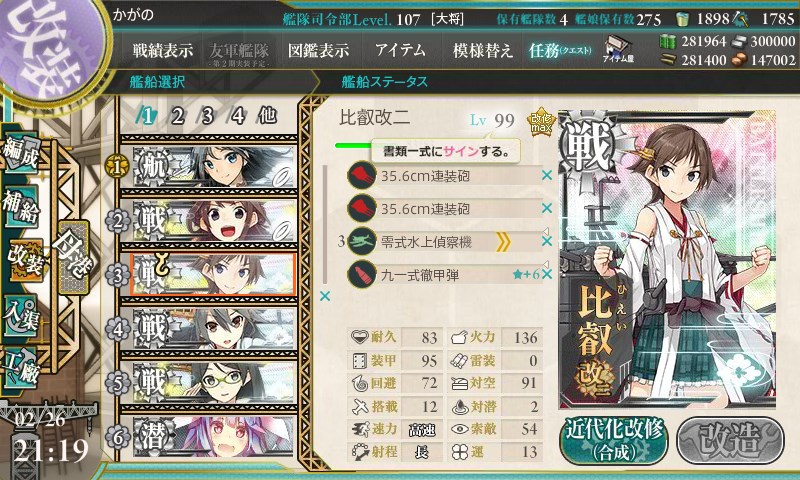Click the 近代化改修(合成) button
Image resolution: width=800 pixels, height=480 pixels.
point(614,441)
